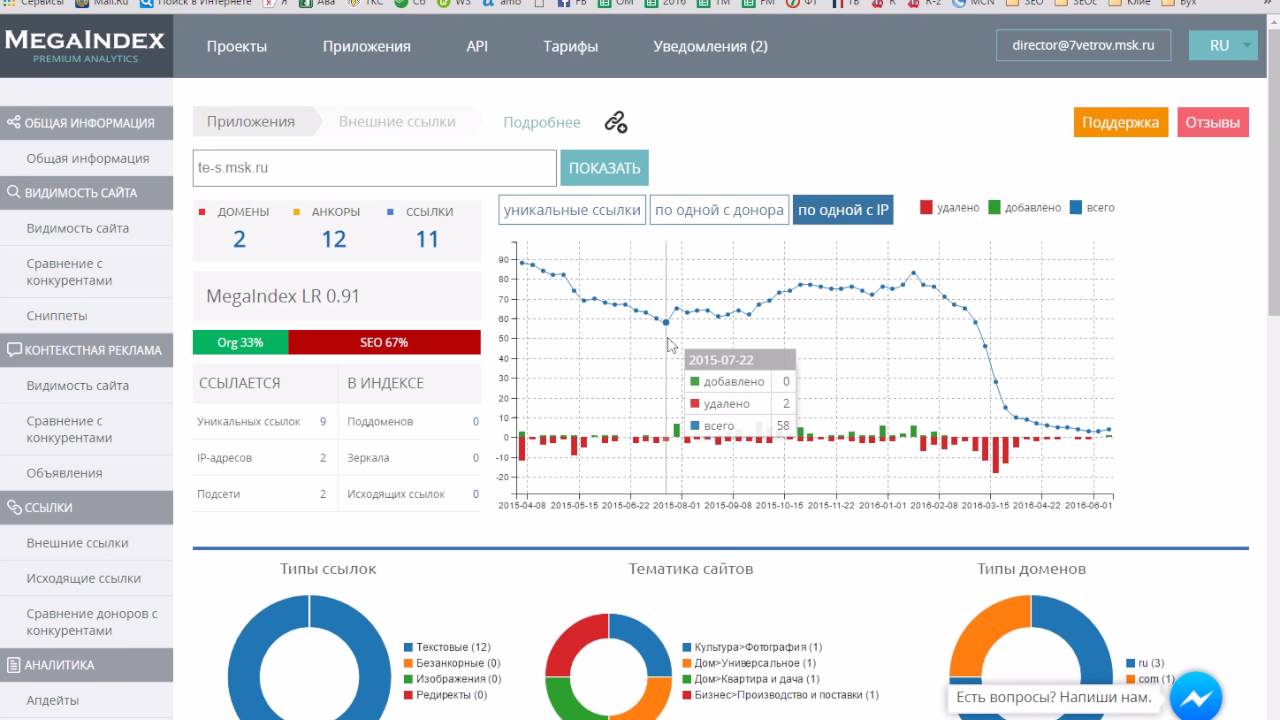This screenshot has height=720, width=1280.
Task: Toggle Бизнес>Производство и поставки legend entry
Action: 780,695
